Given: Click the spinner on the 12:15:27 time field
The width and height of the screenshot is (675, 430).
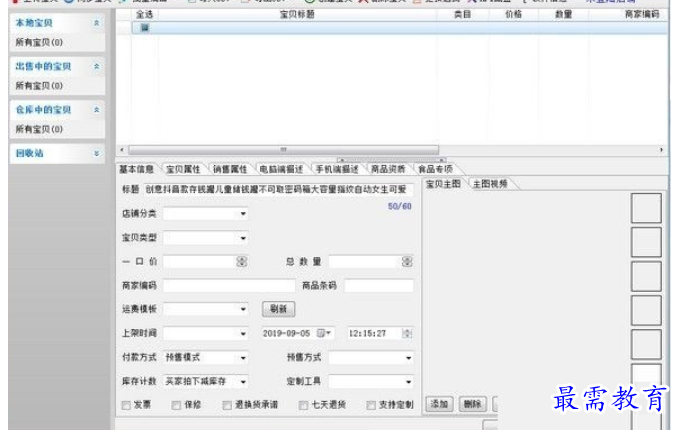Looking at the screenshot, I should [x=407, y=333].
